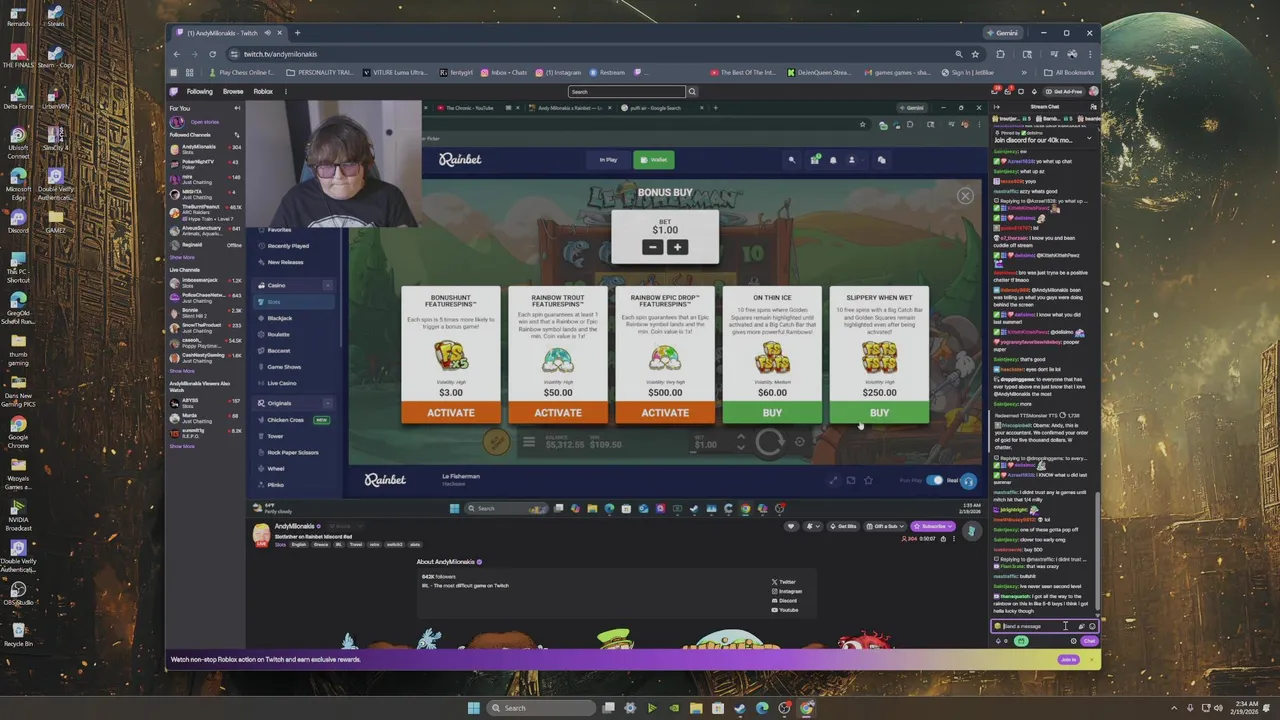The image size is (1280, 720).
Task: Open Twitch user avatar menu
Action: pos(1093,91)
